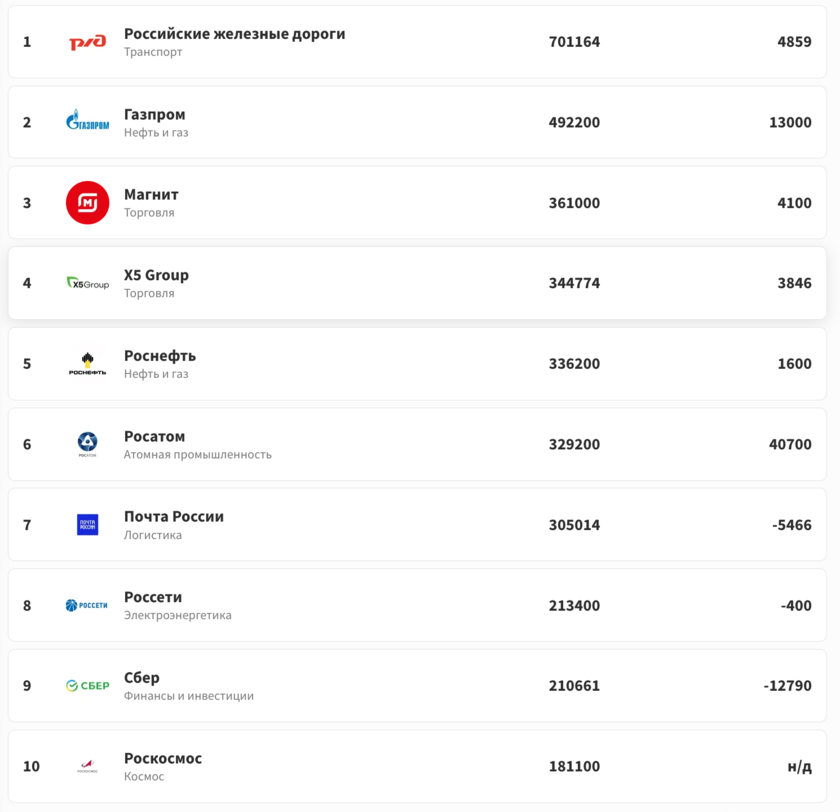
Task: Click the Росатом logo icon
Action: coord(87,444)
